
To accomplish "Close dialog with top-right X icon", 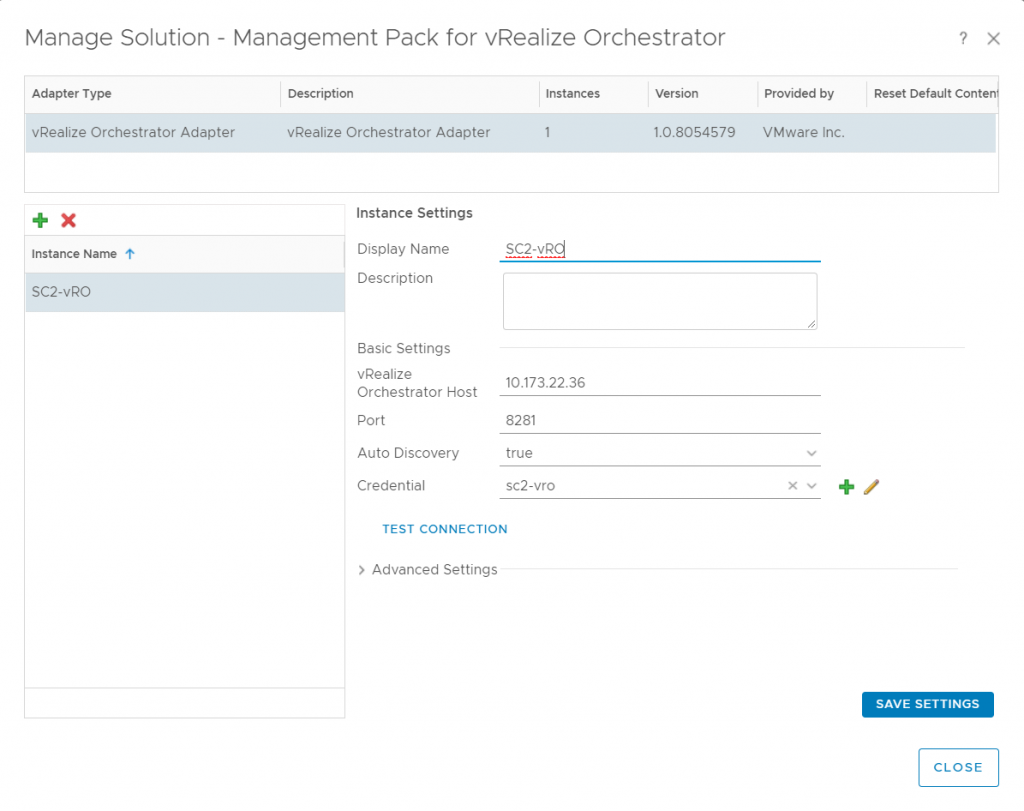I will coord(993,39).
